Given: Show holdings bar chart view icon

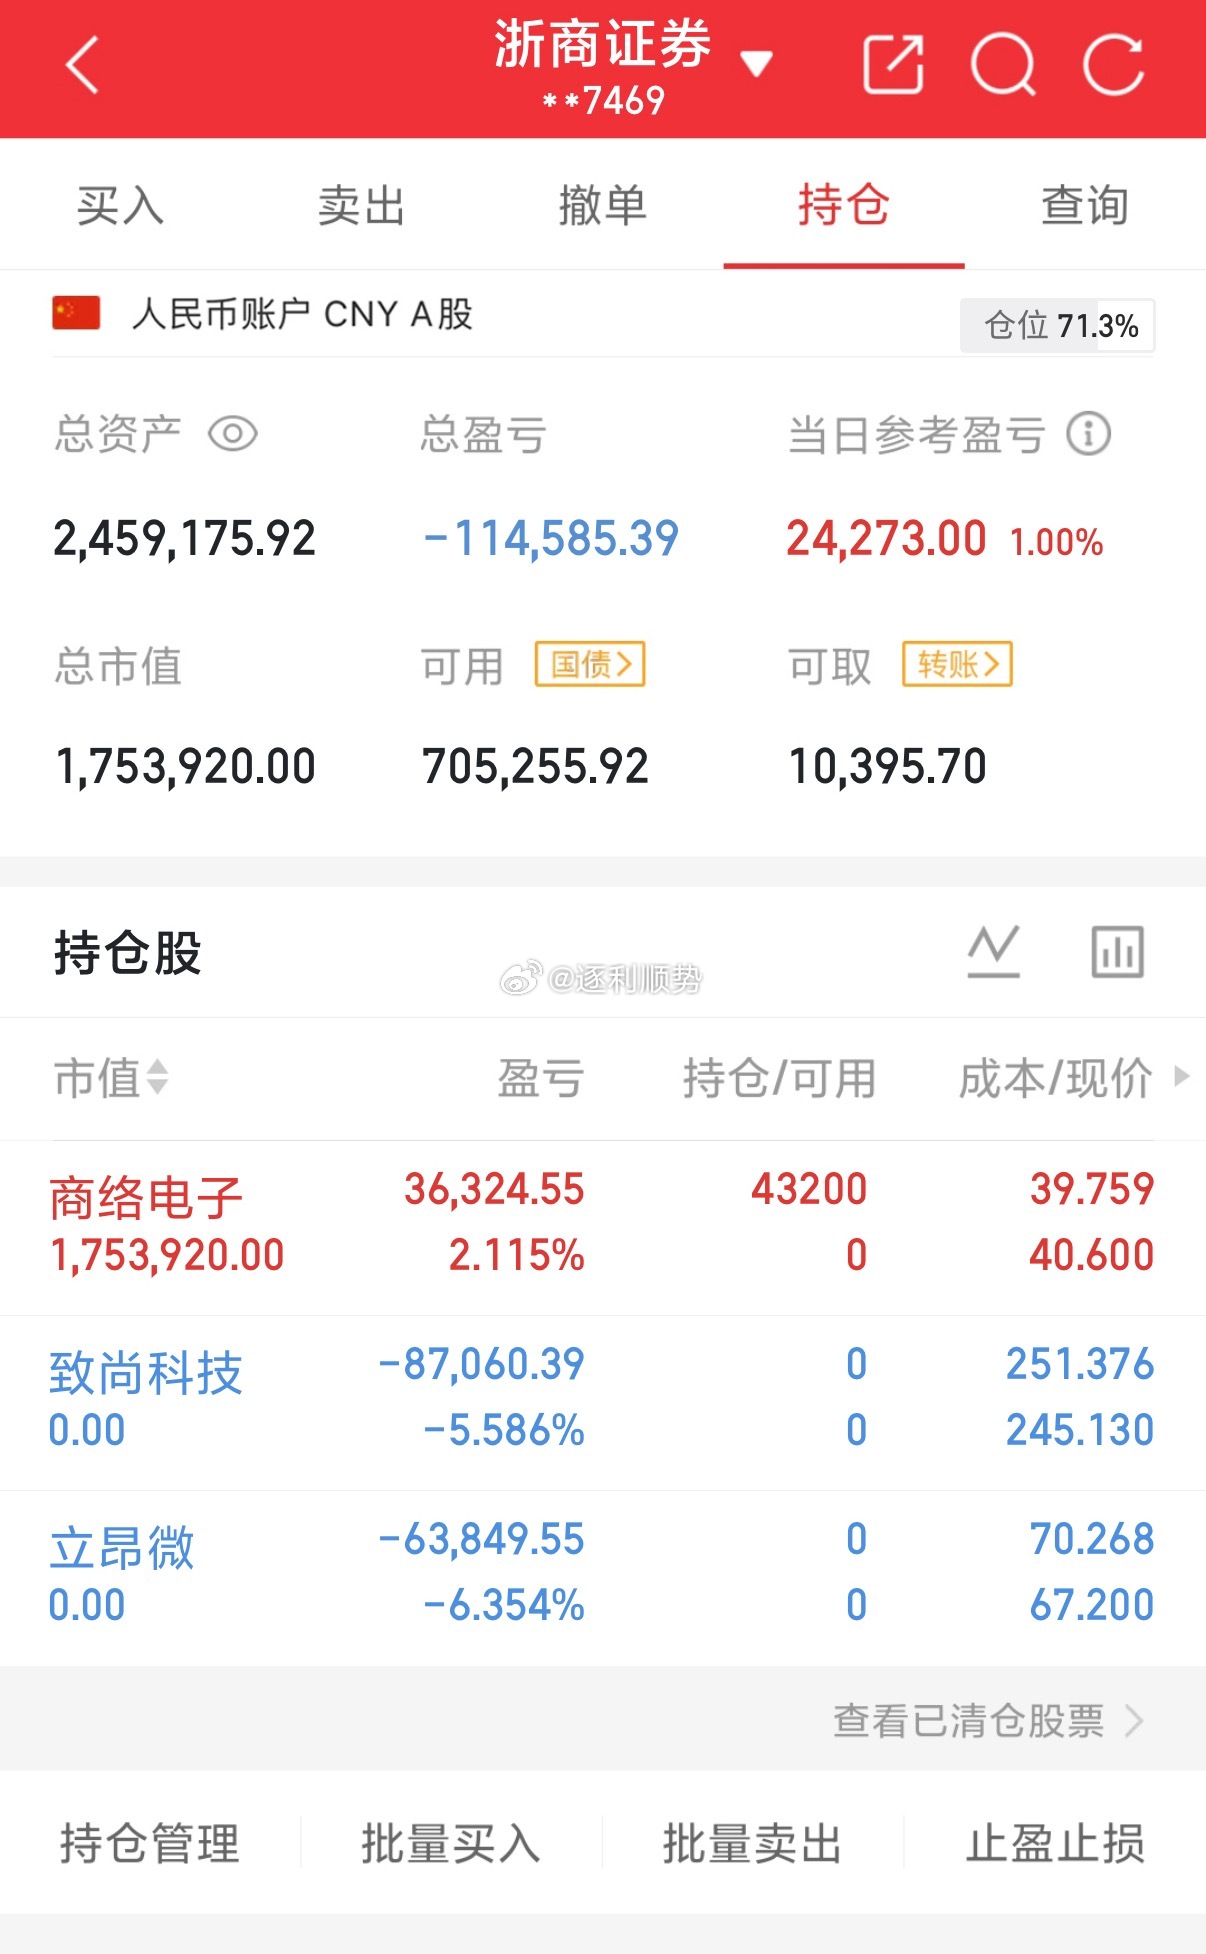Looking at the screenshot, I should (1118, 951).
